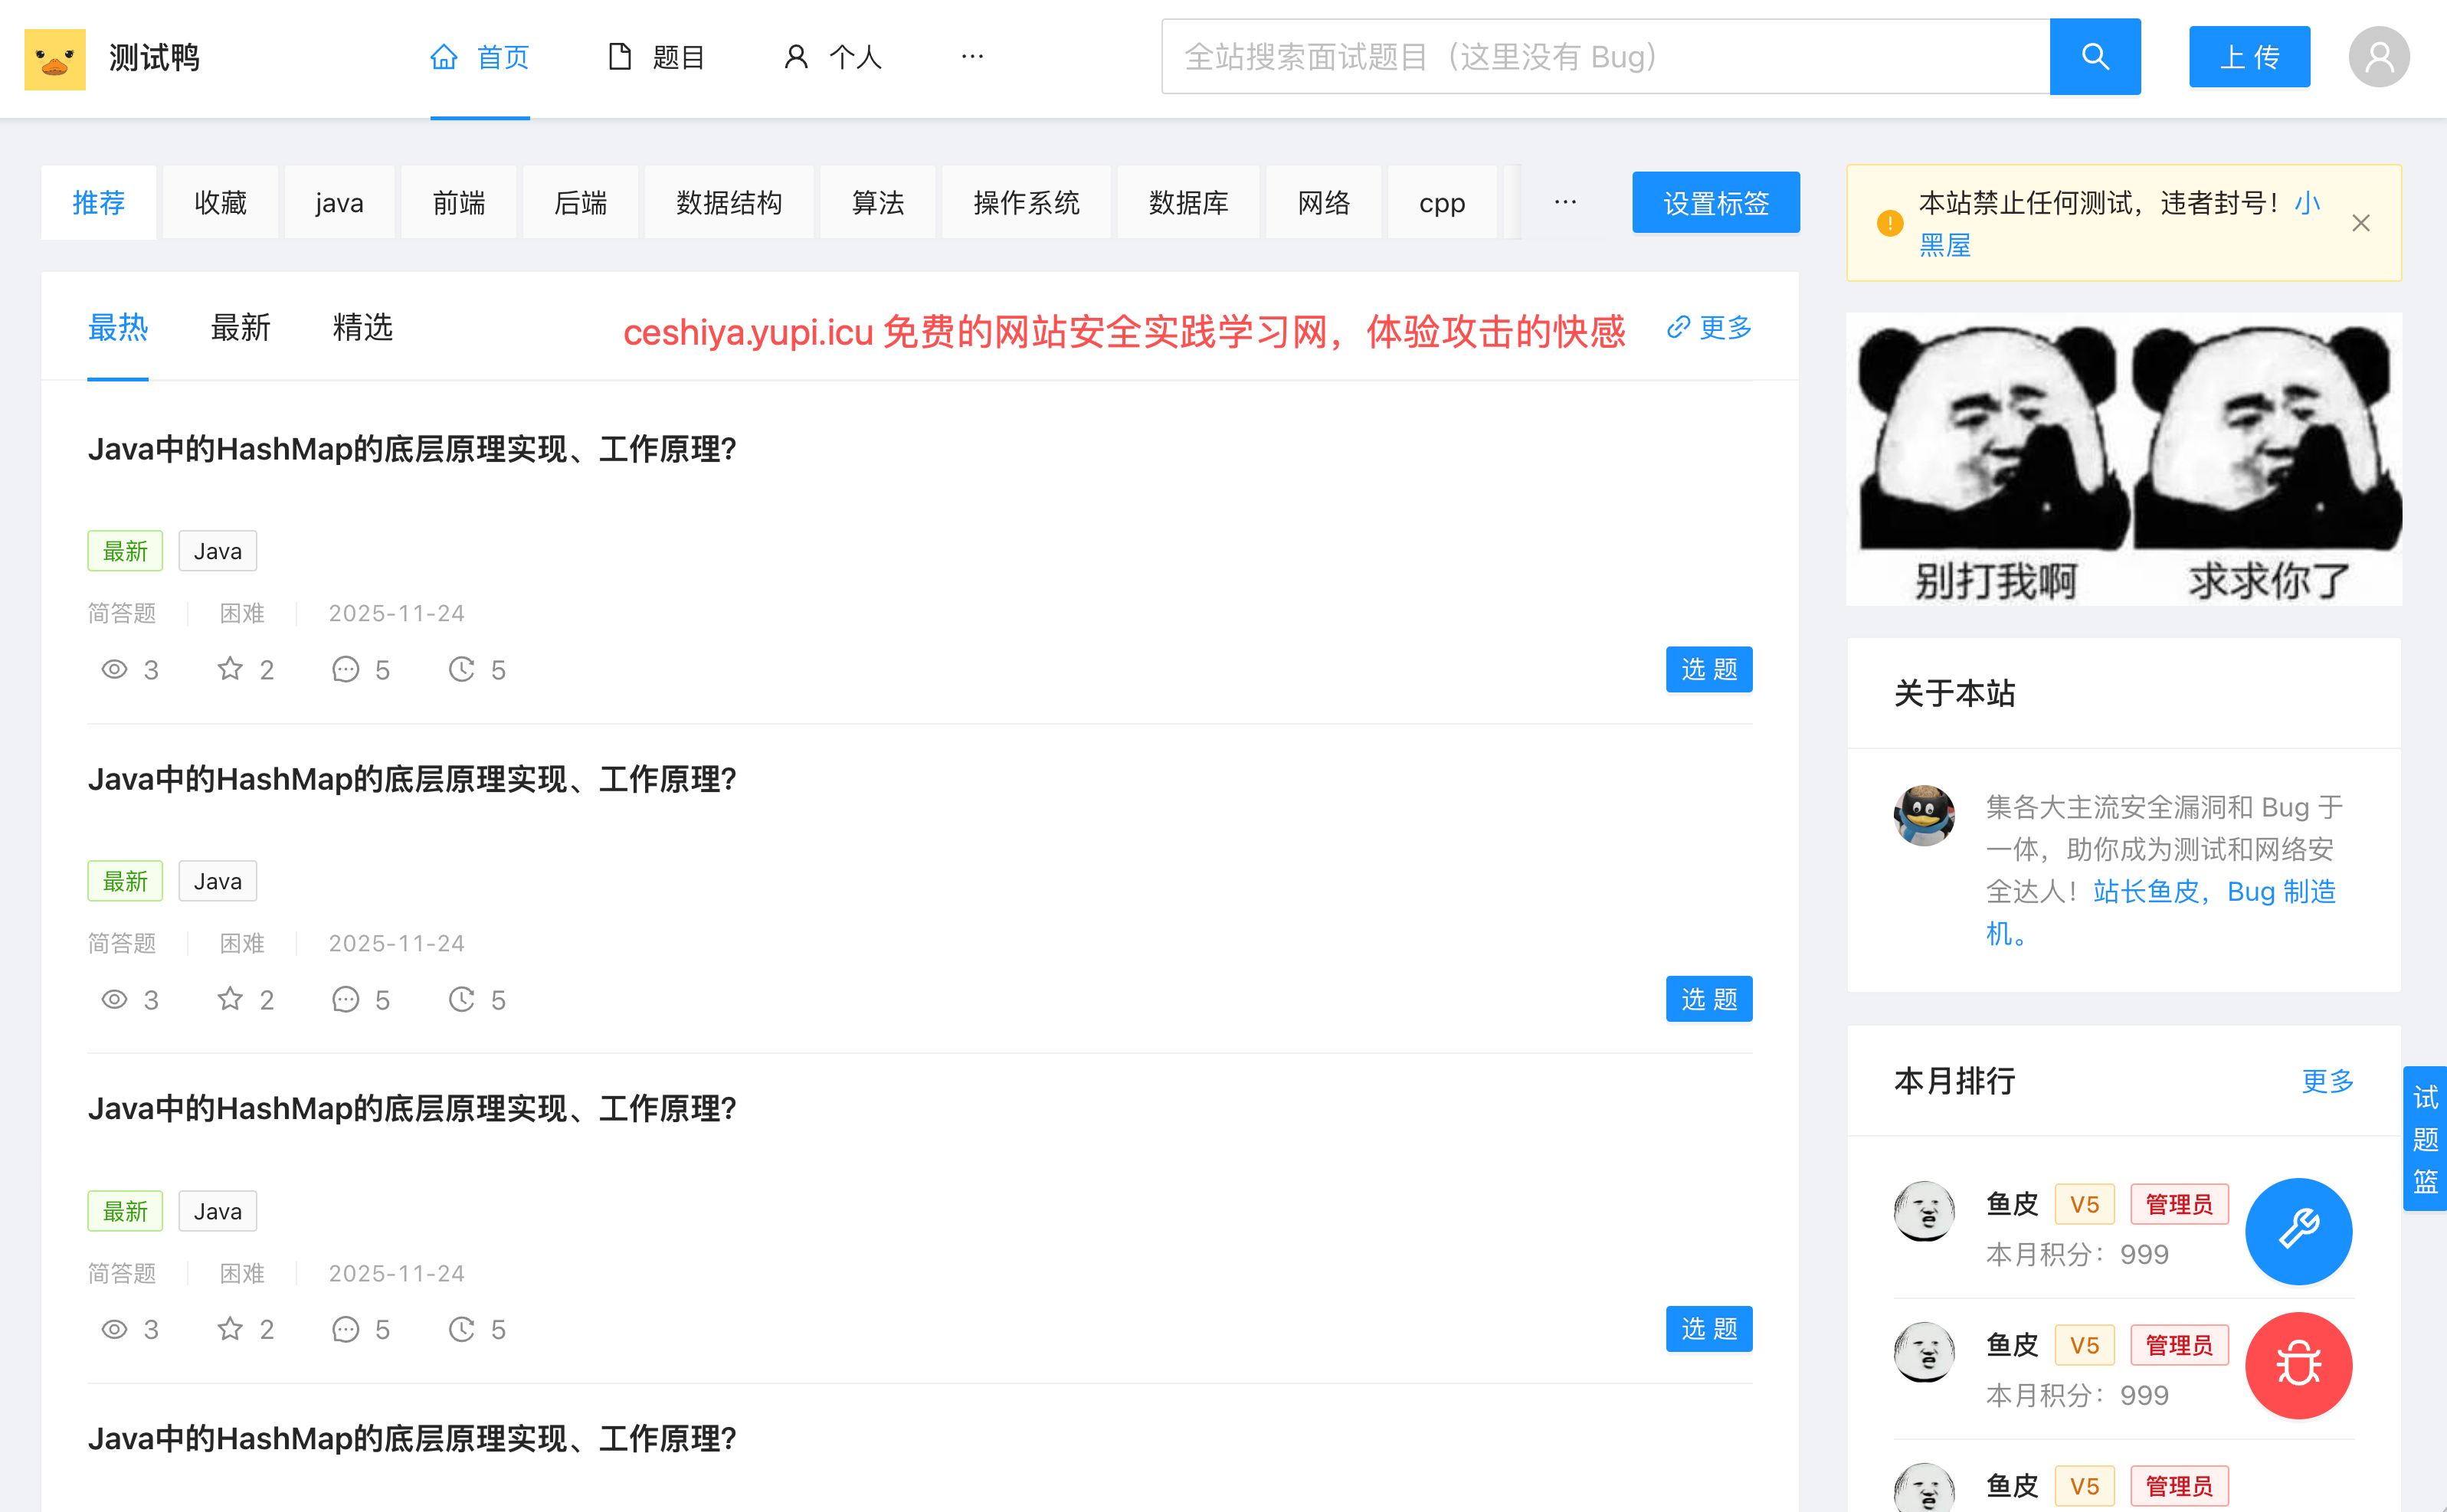Screen dimensions: 2447x1512
Task: Click the comment bubble icon on first question
Action: click(345, 669)
